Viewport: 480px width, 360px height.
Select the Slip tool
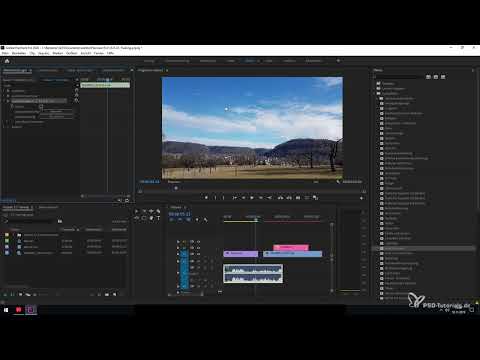point(137,218)
